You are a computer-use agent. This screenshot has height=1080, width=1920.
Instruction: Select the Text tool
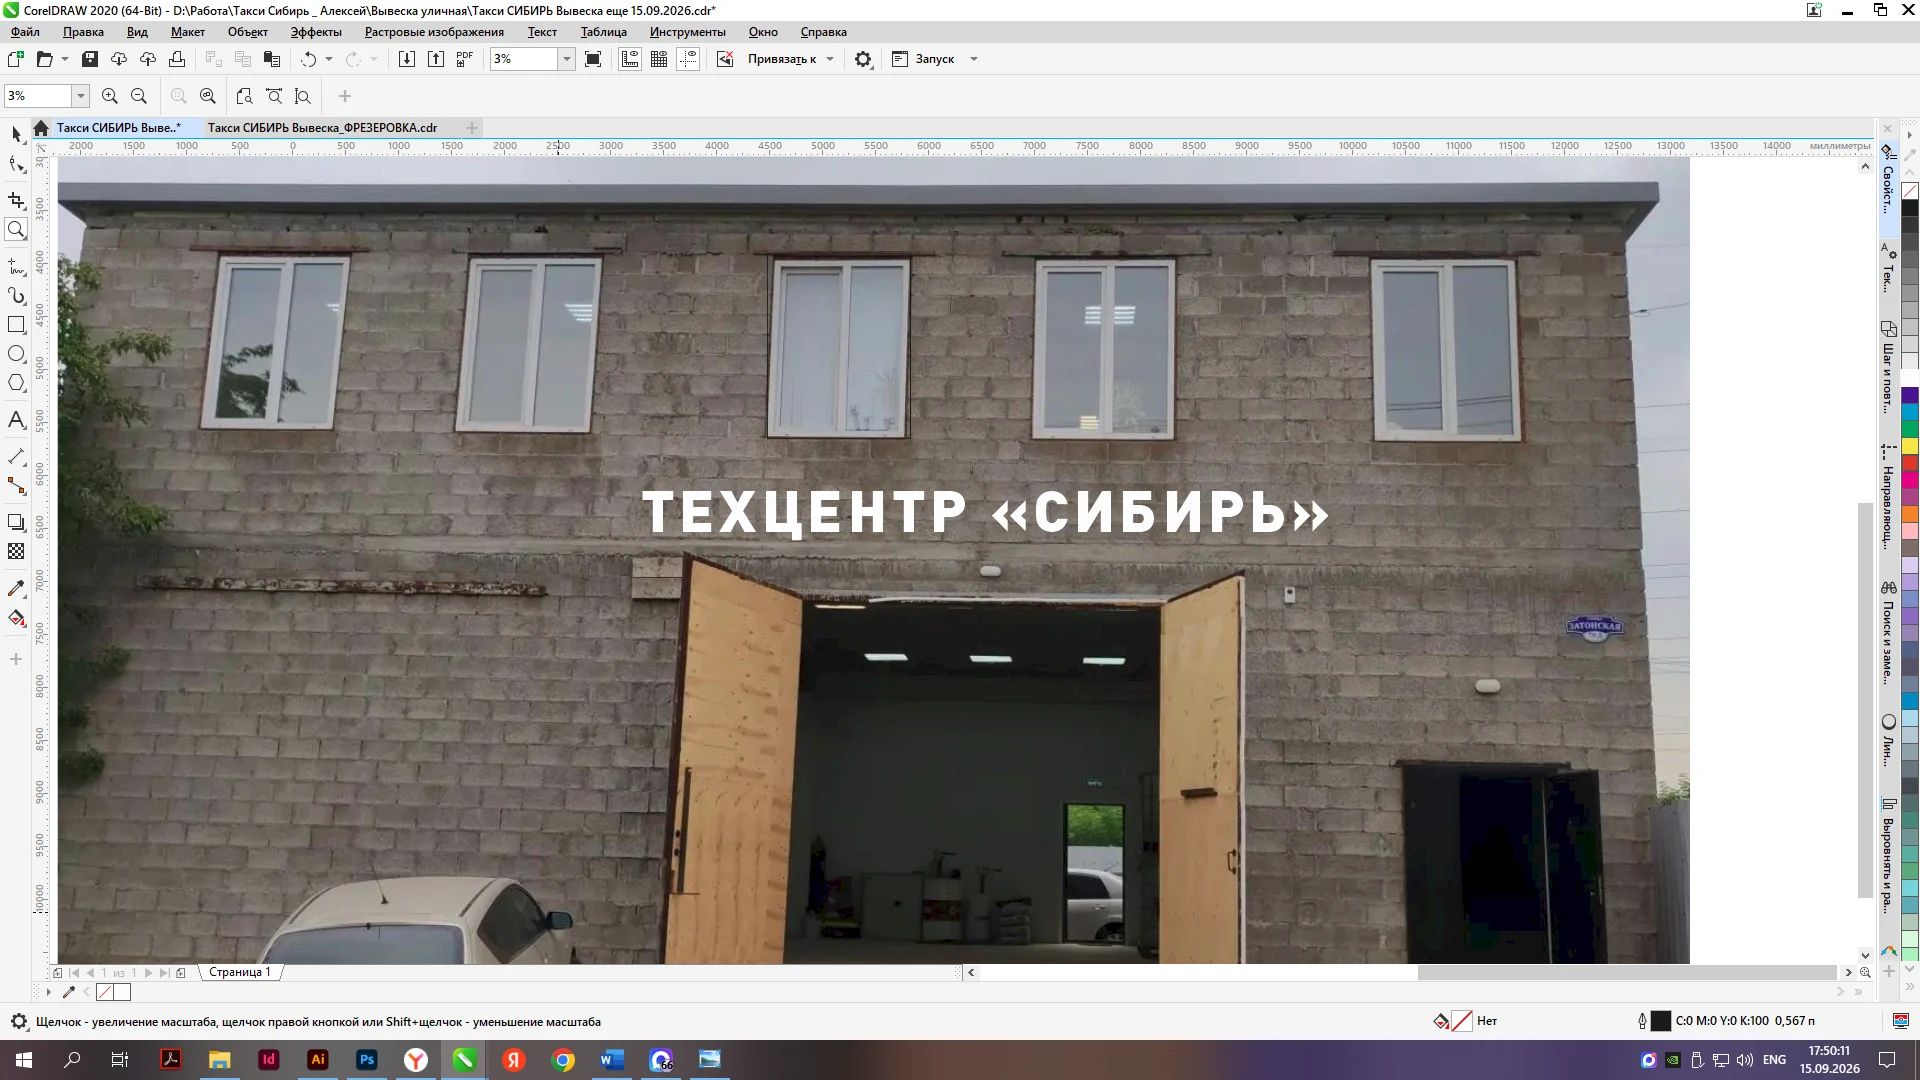tap(16, 420)
